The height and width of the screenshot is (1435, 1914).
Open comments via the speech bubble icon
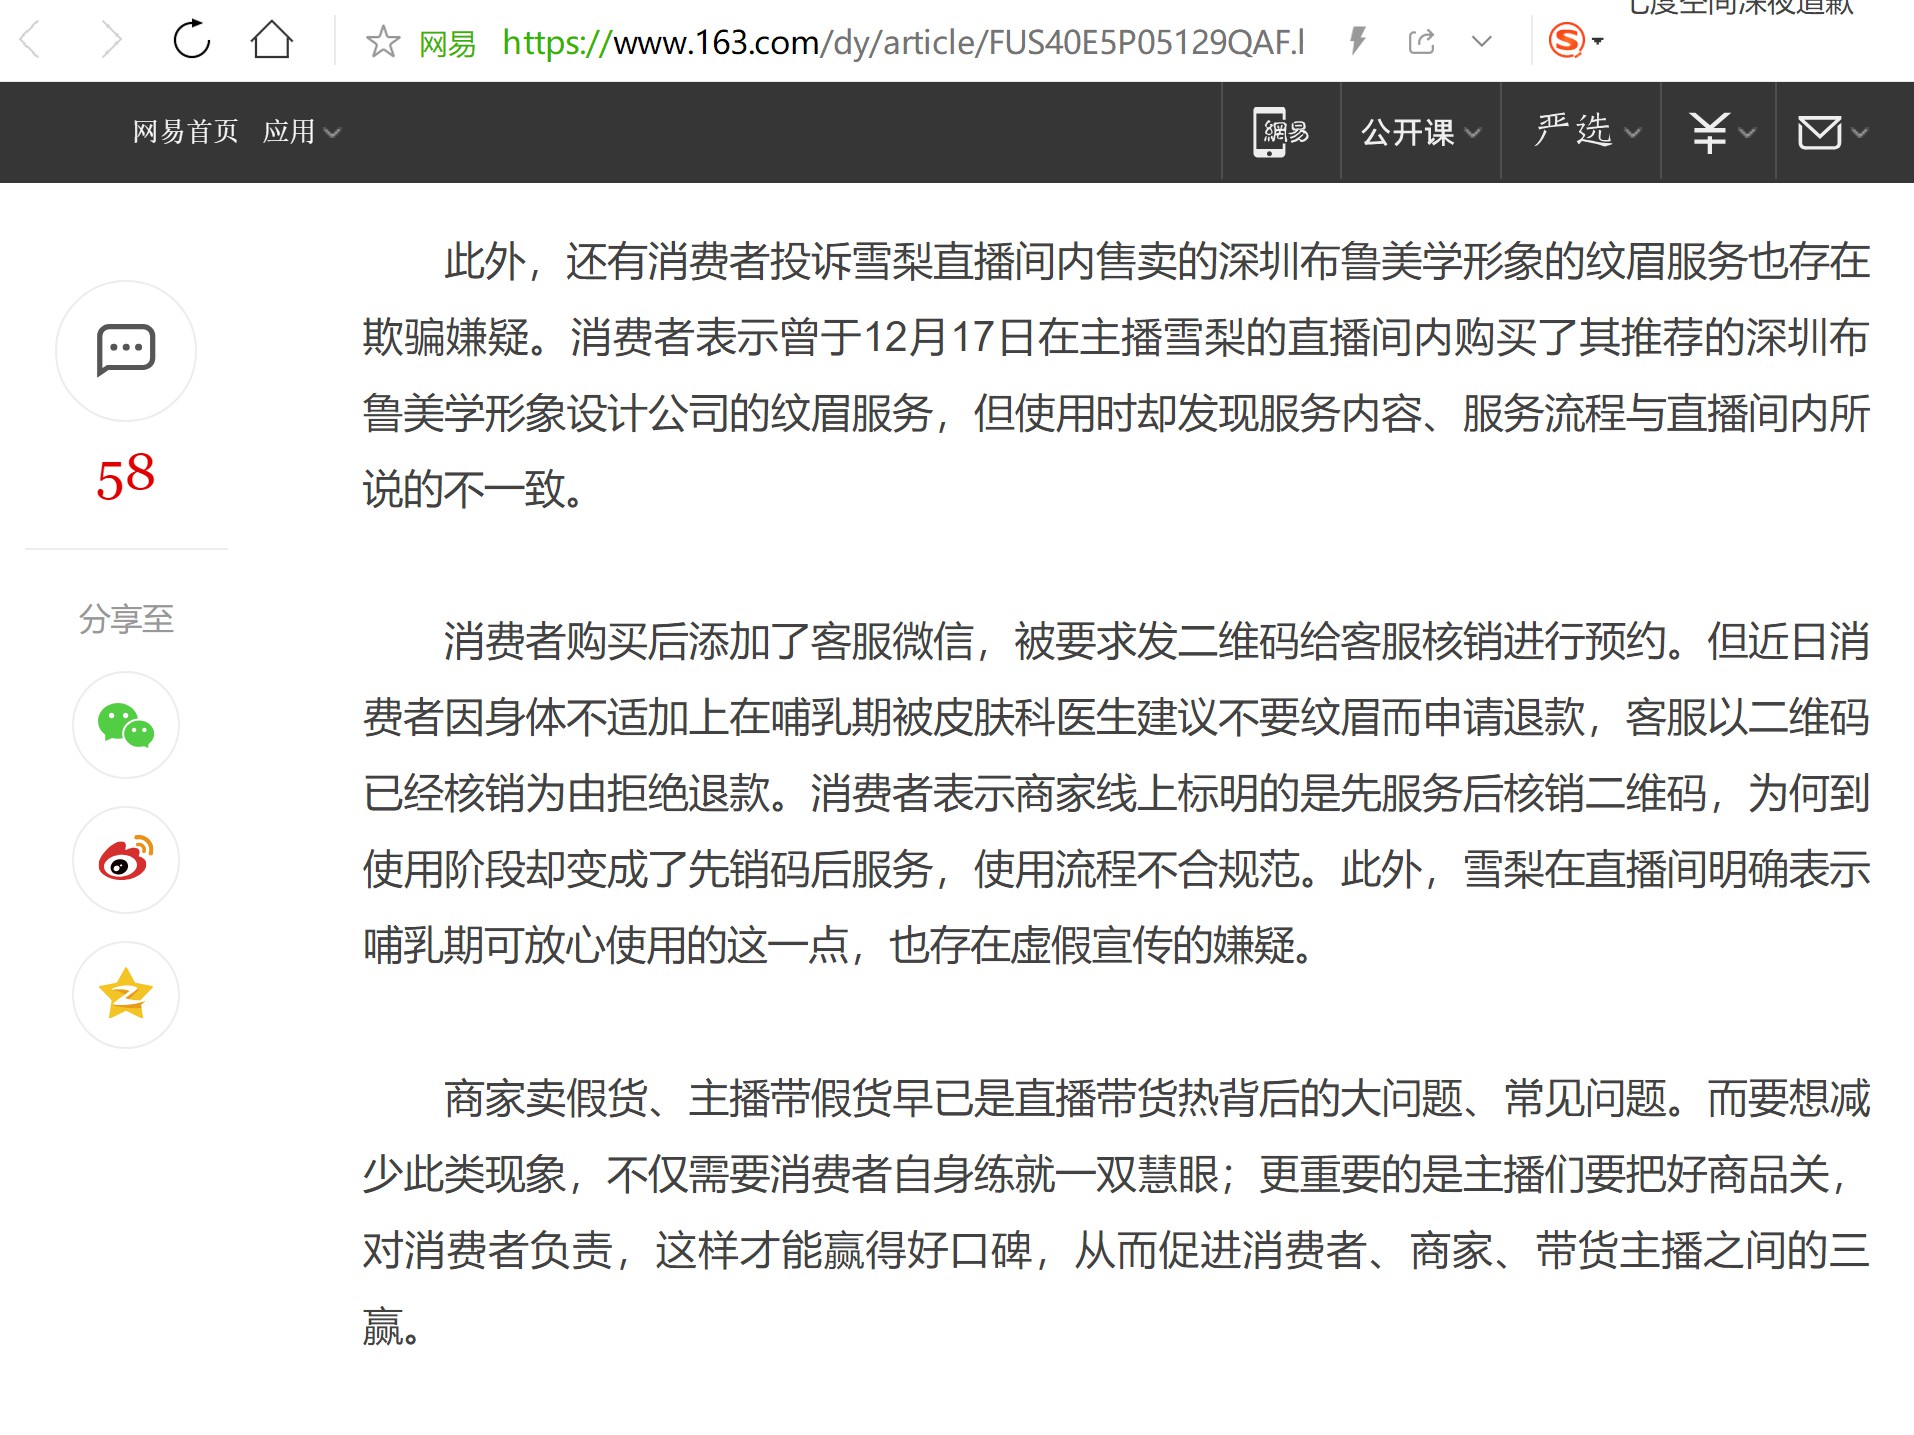point(126,351)
